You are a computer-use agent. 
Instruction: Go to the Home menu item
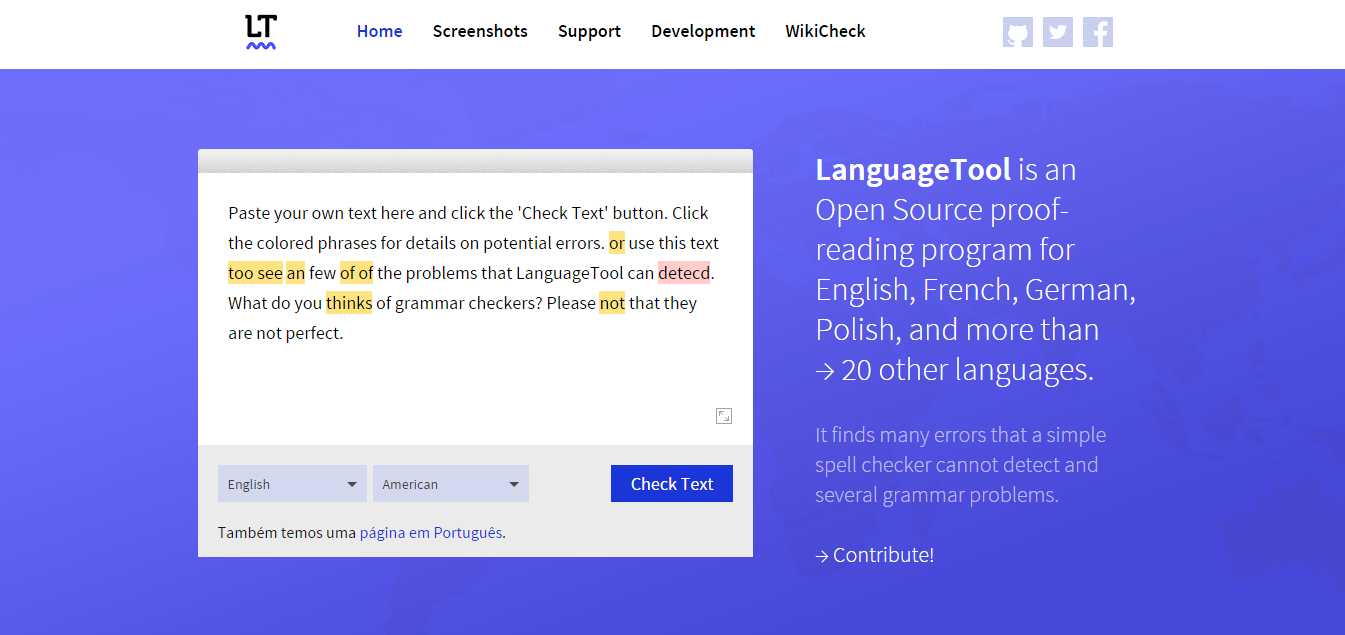click(380, 31)
